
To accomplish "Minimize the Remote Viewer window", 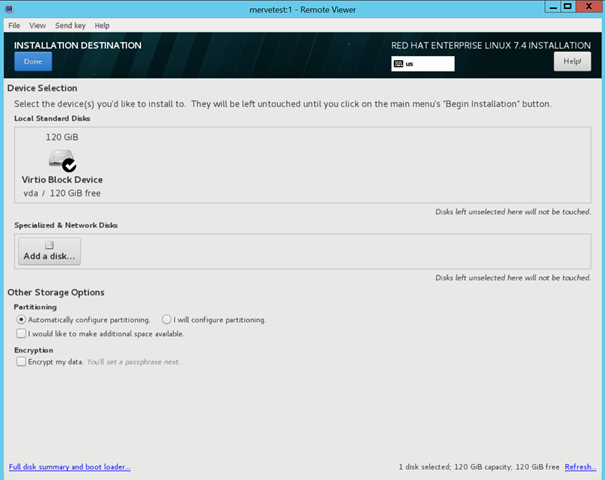I will (x=553, y=7).
